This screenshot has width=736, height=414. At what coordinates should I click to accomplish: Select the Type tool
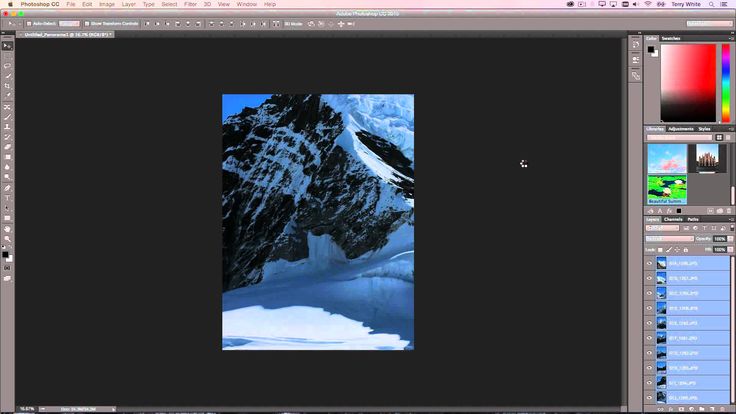(7, 198)
